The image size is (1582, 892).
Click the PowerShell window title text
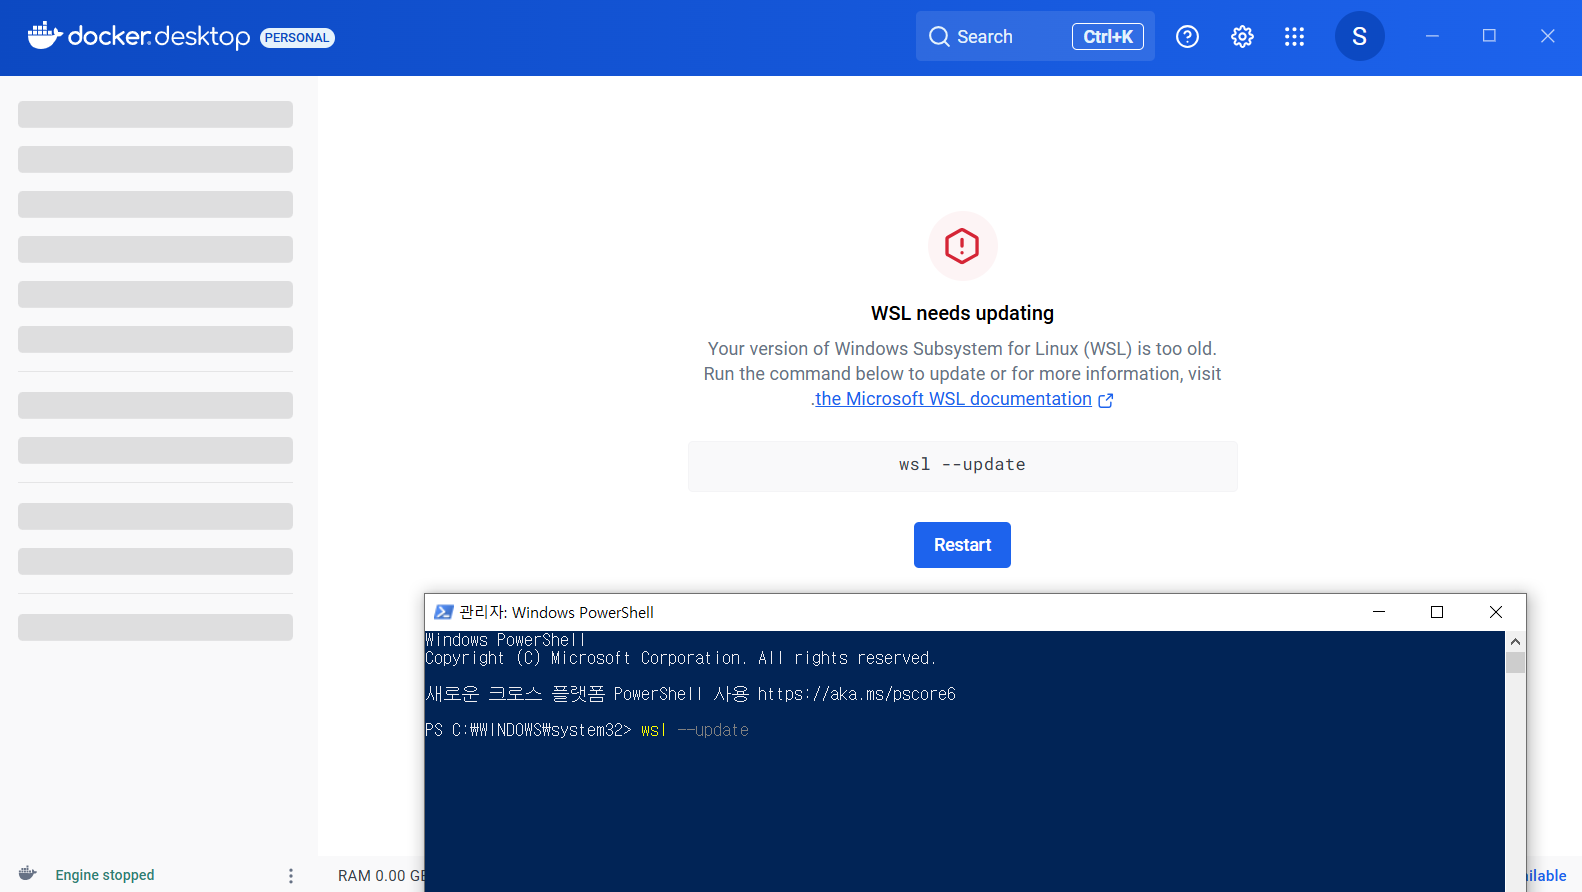tap(556, 612)
